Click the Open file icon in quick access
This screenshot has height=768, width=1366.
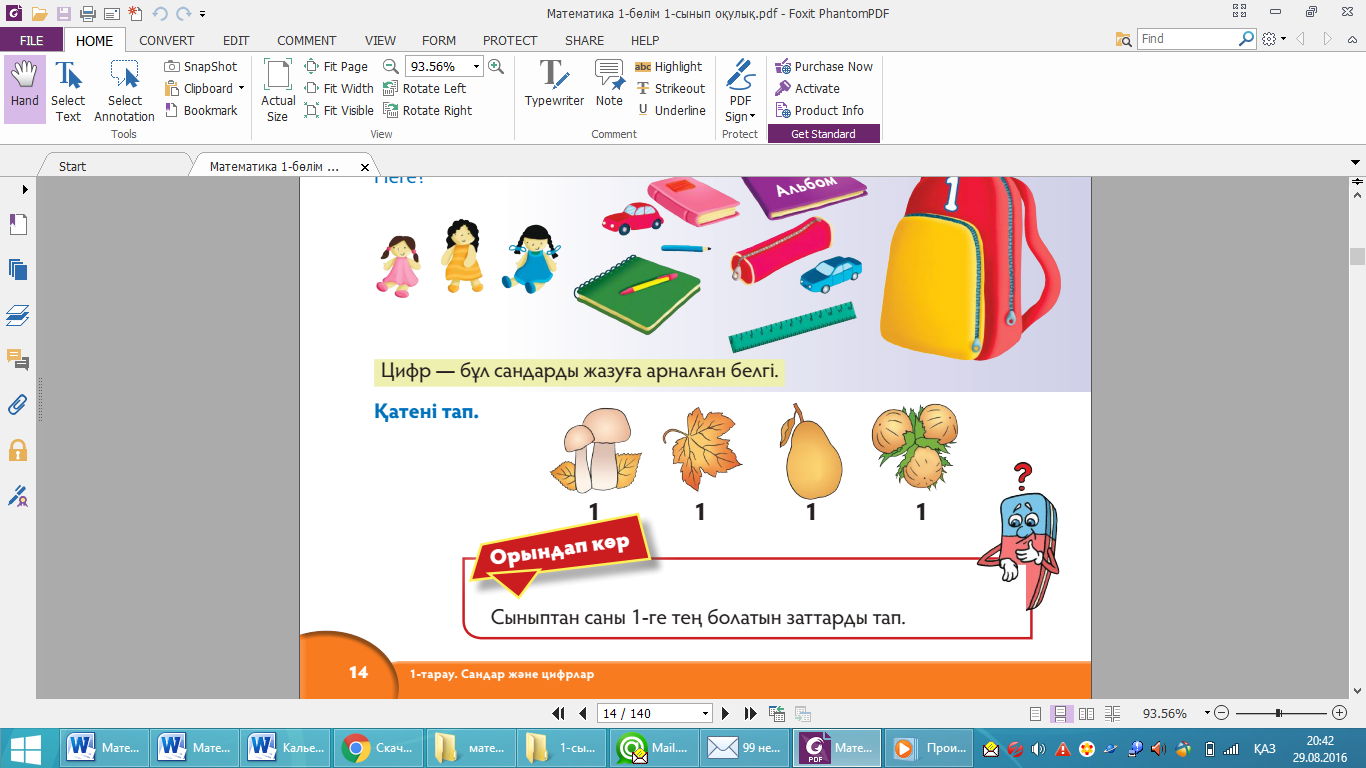(x=39, y=14)
